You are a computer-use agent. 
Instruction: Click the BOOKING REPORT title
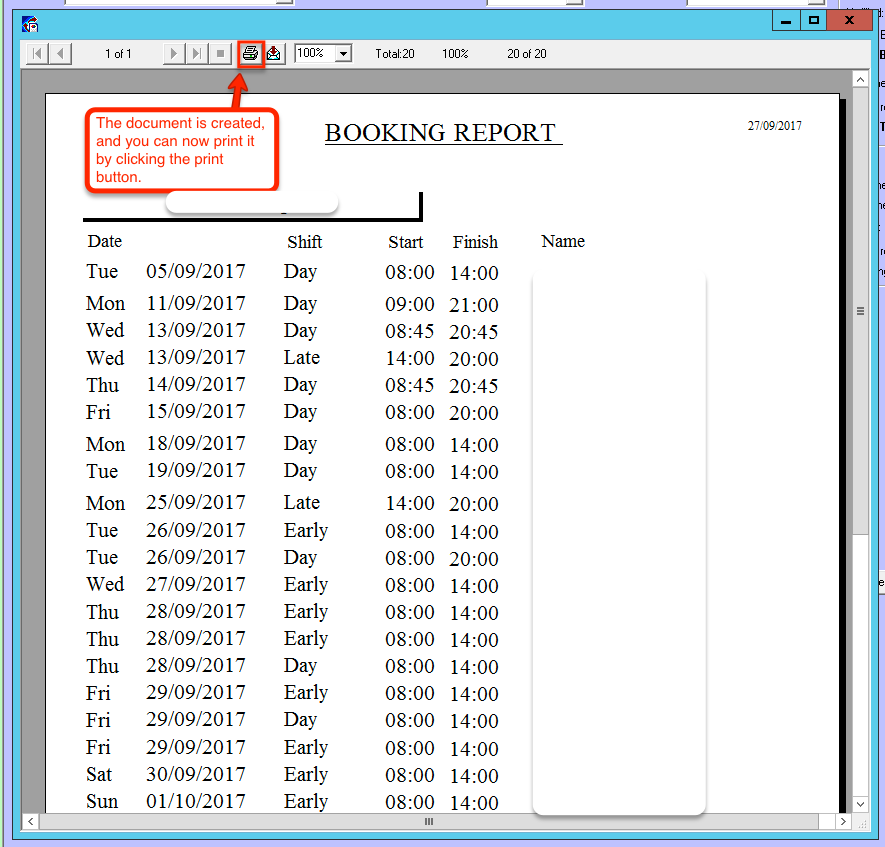pos(441,133)
